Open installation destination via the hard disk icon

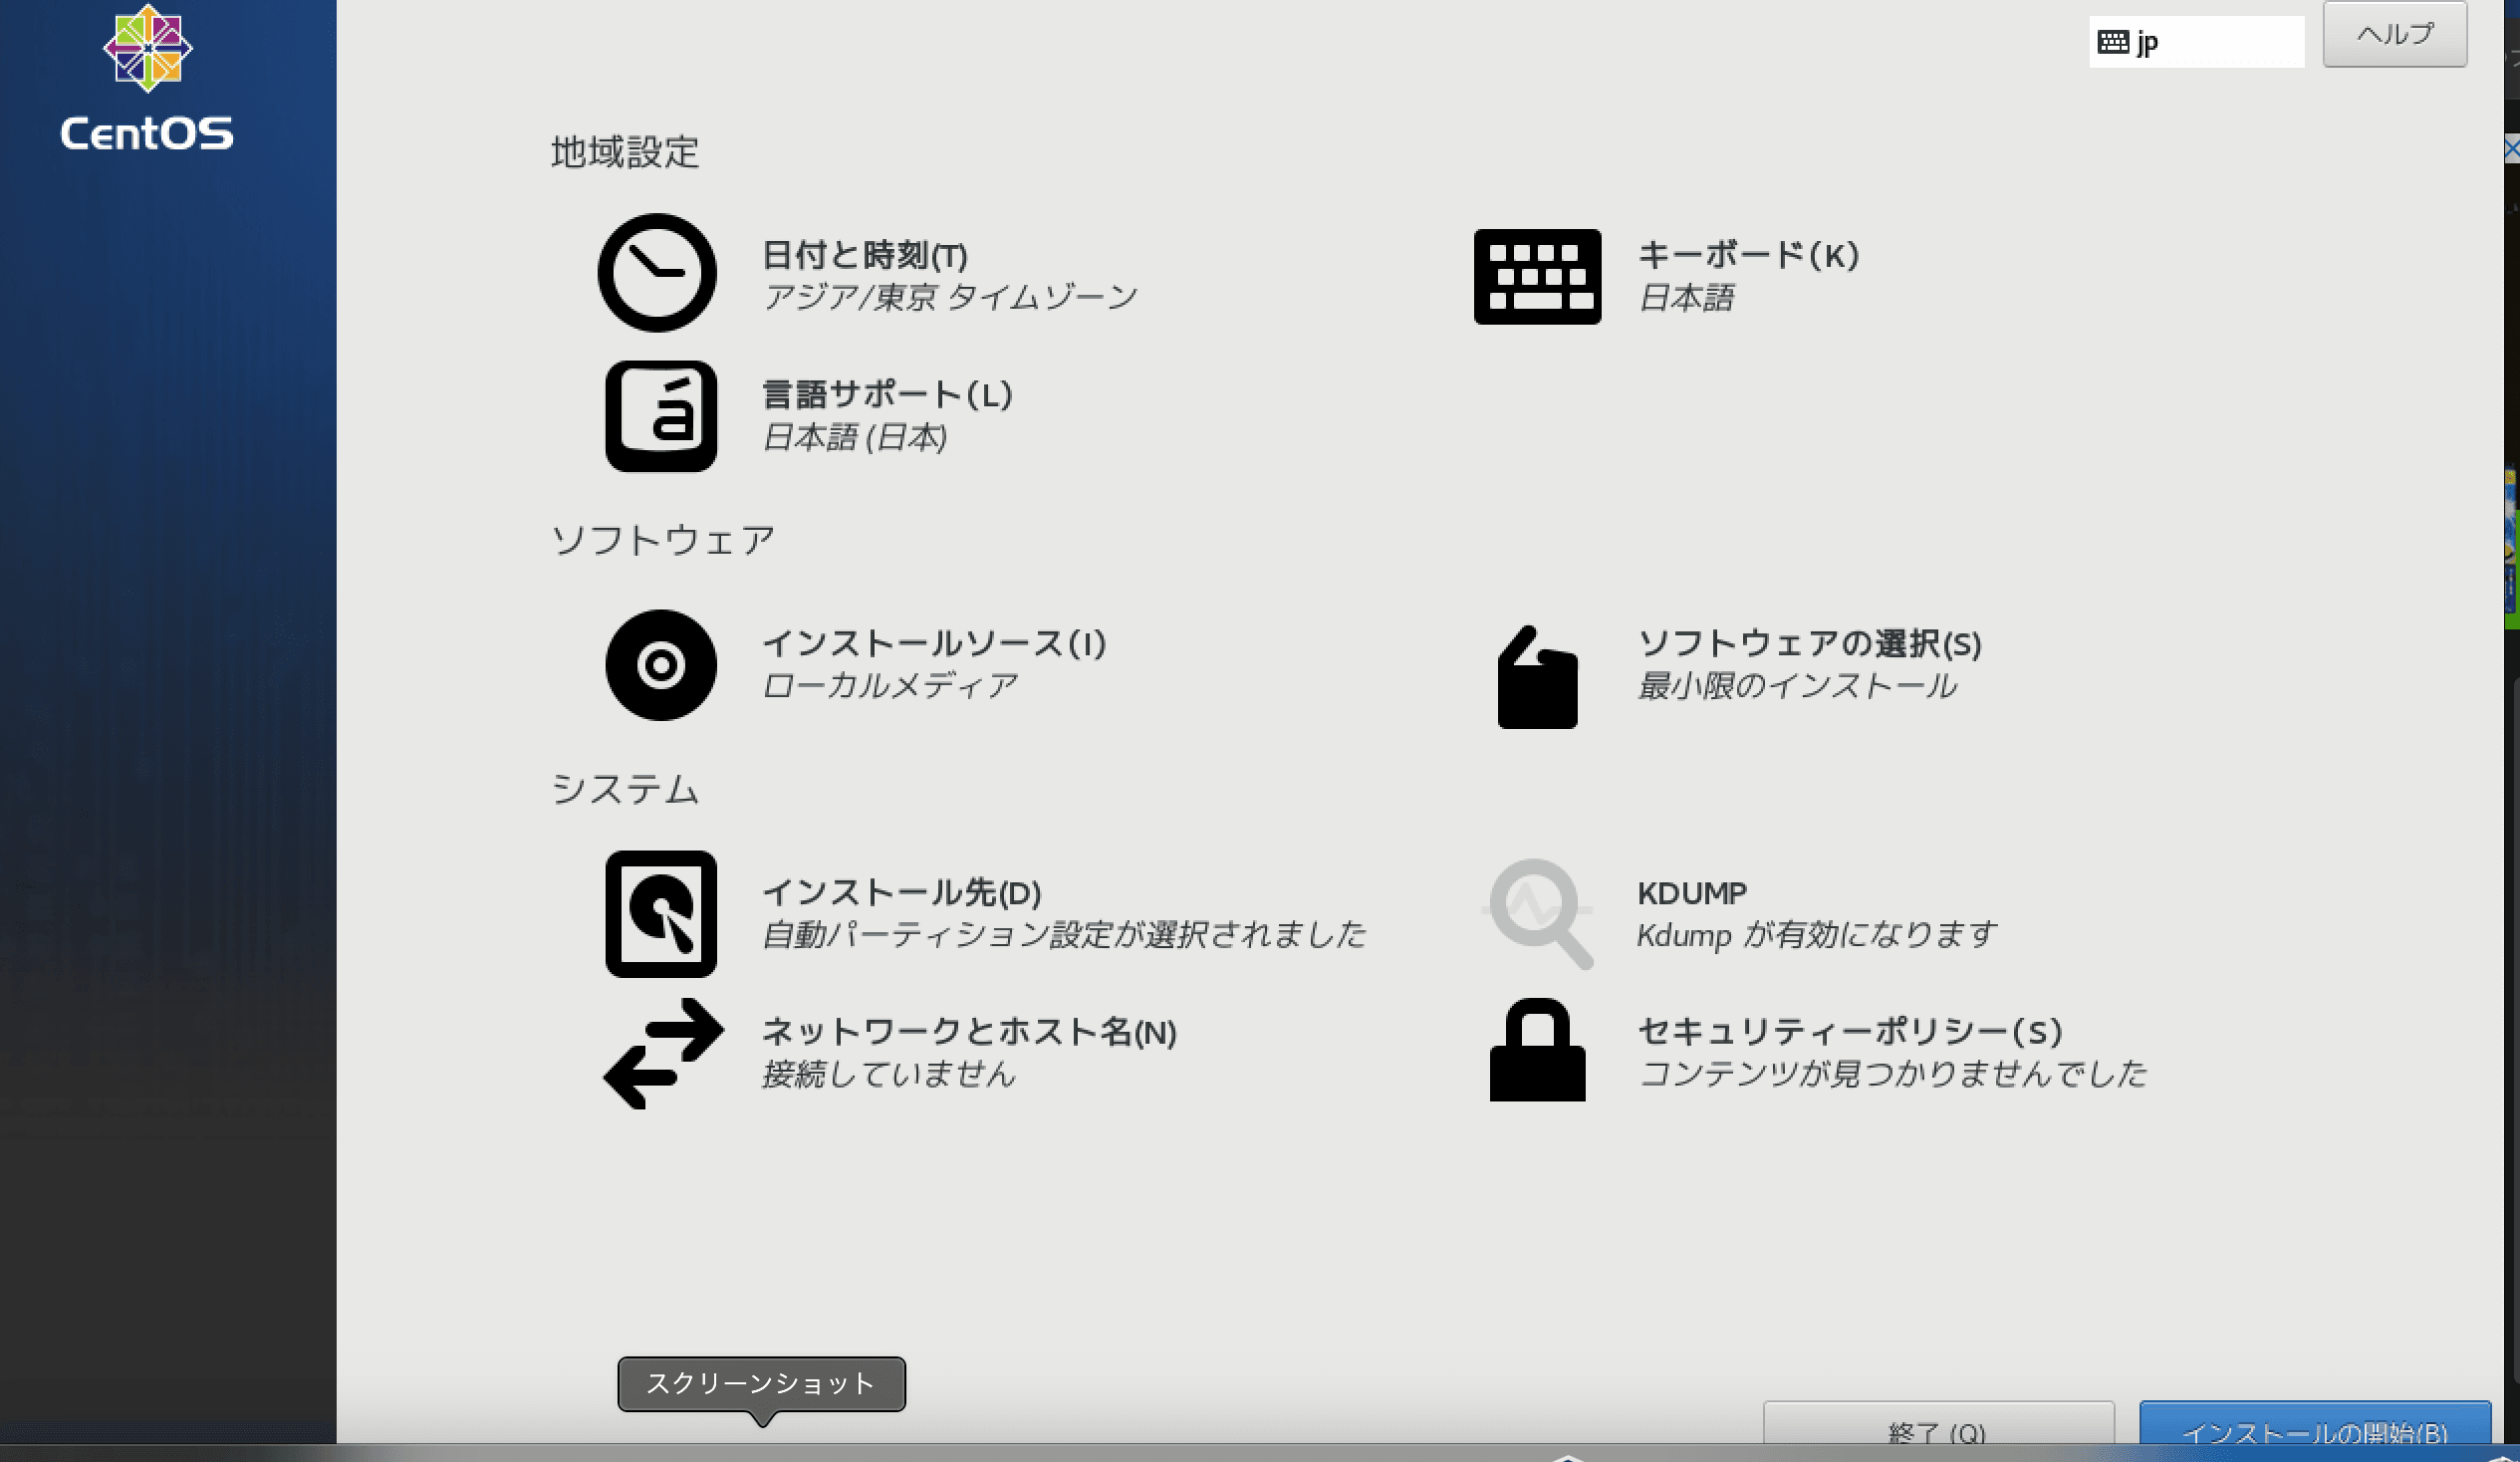click(661, 914)
